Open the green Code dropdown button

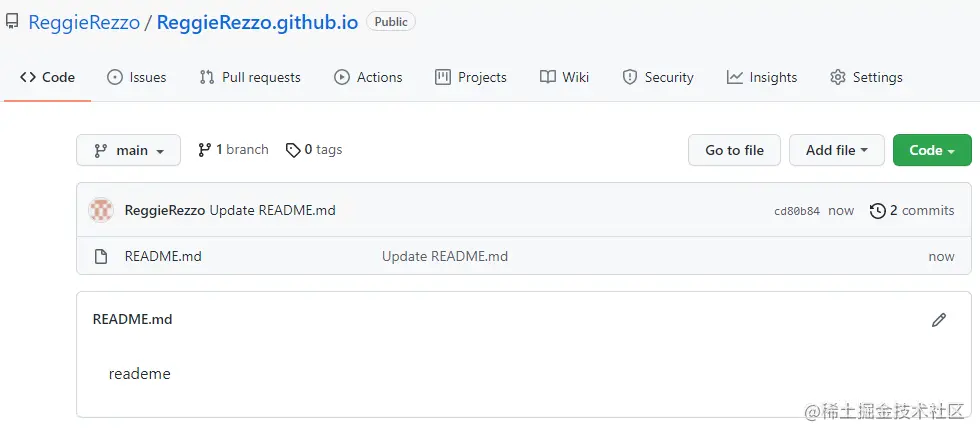[932, 150]
